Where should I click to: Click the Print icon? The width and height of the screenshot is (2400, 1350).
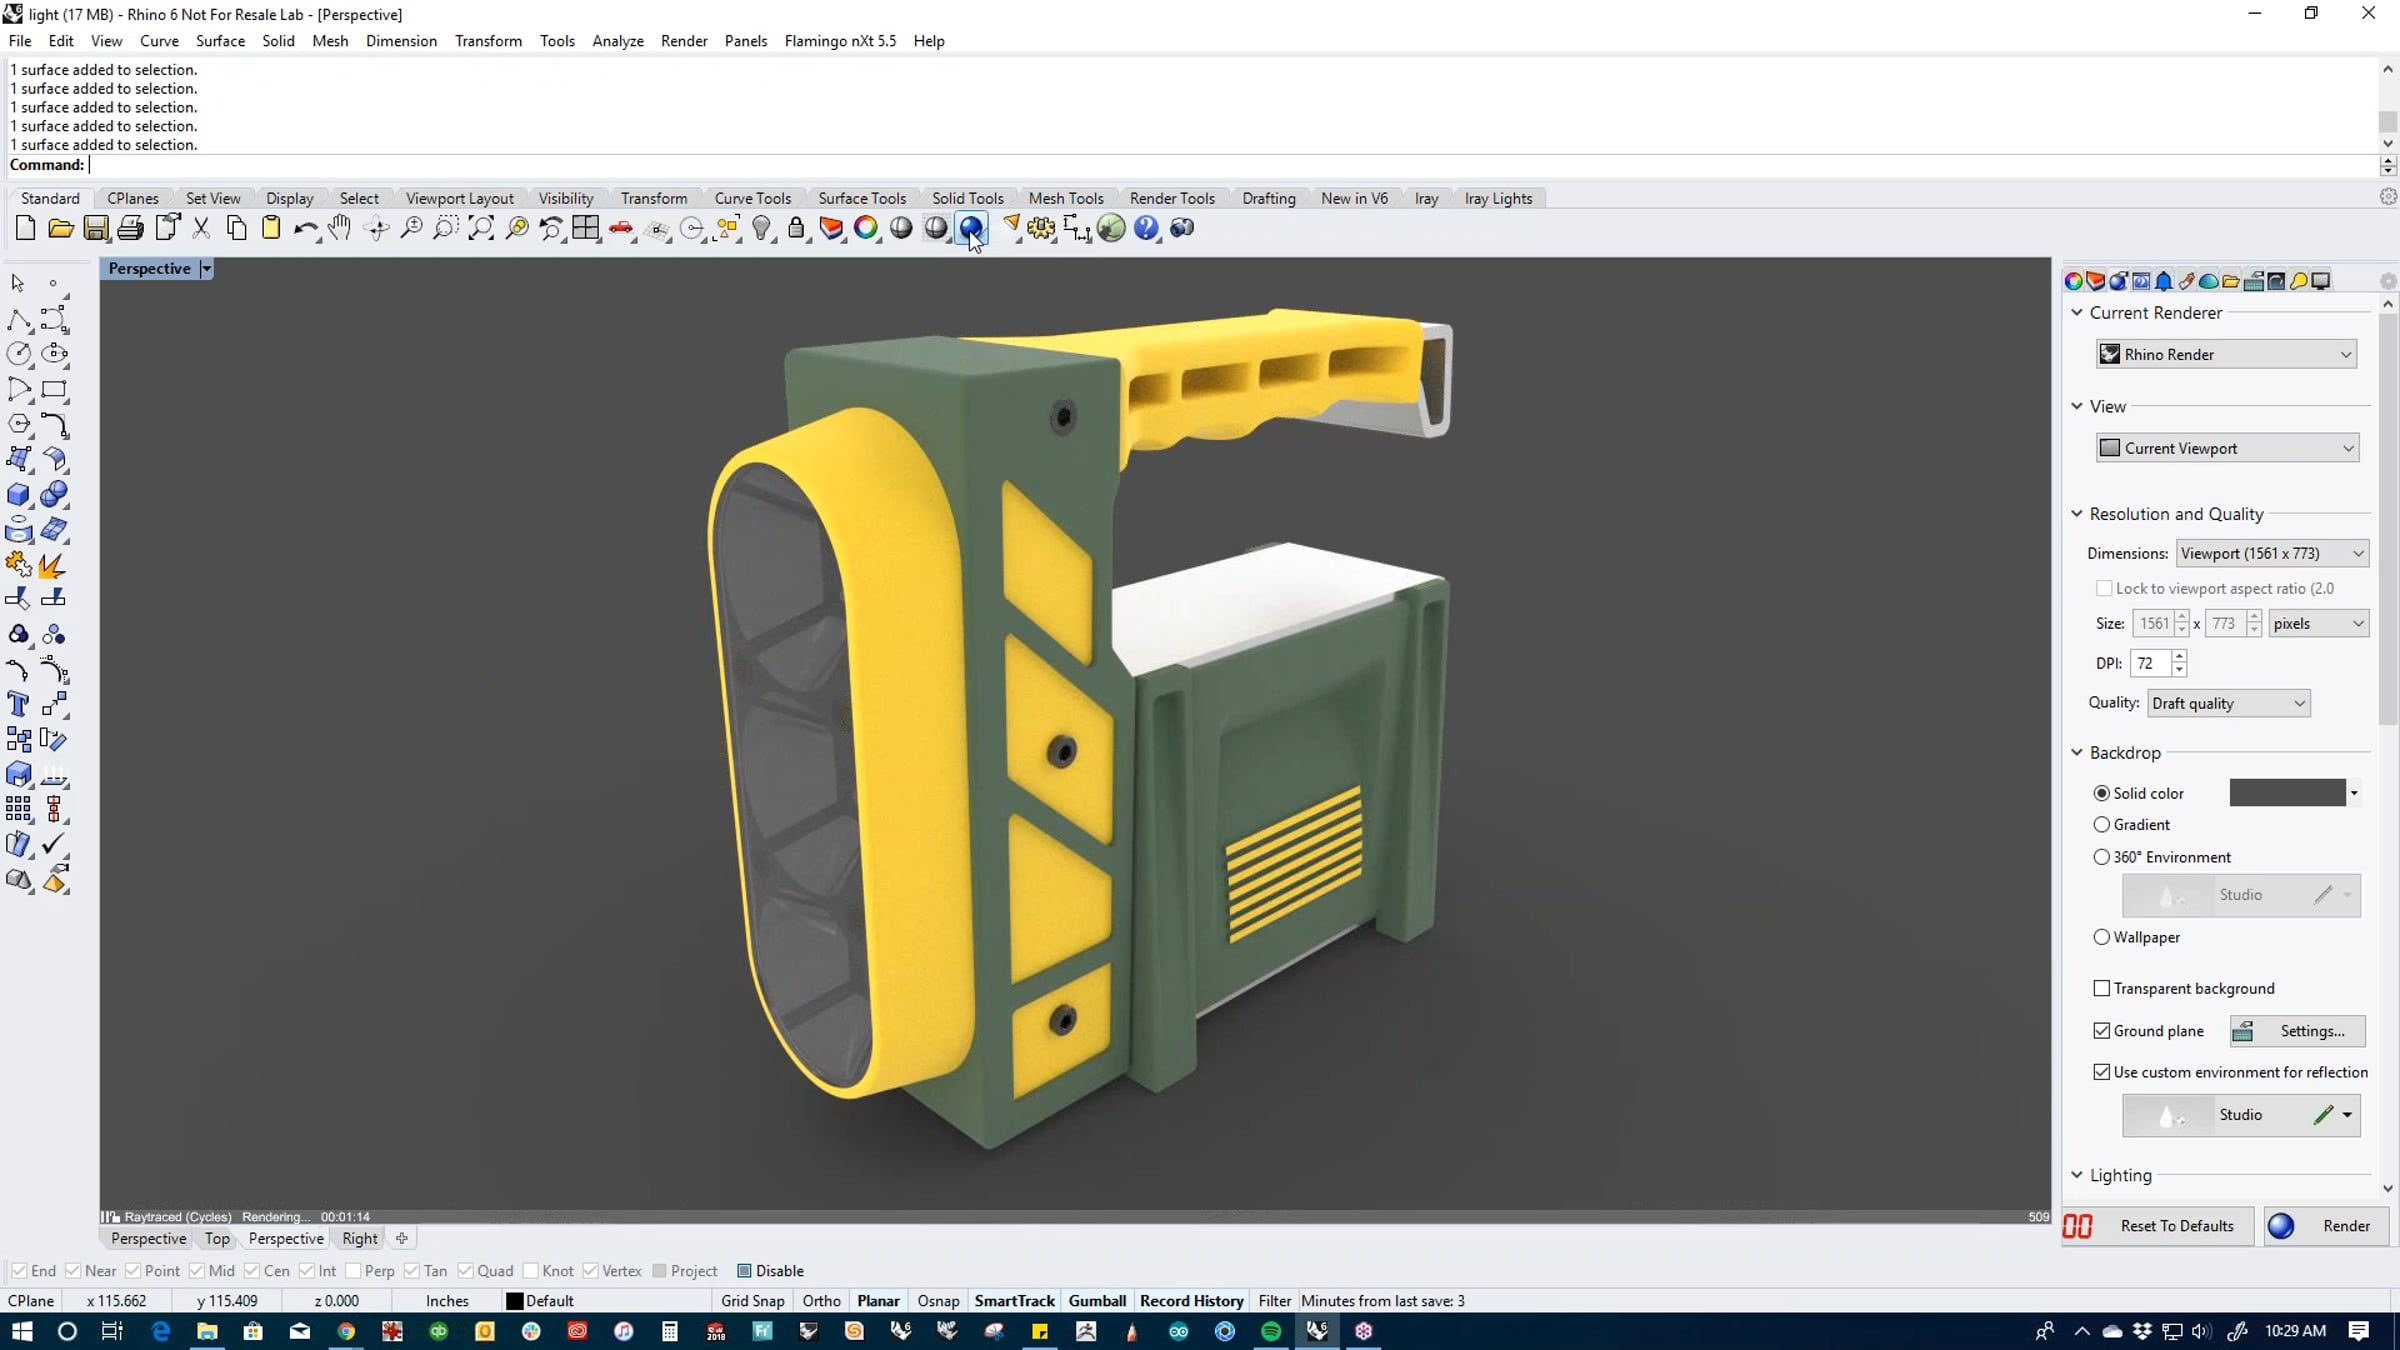pos(130,228)
